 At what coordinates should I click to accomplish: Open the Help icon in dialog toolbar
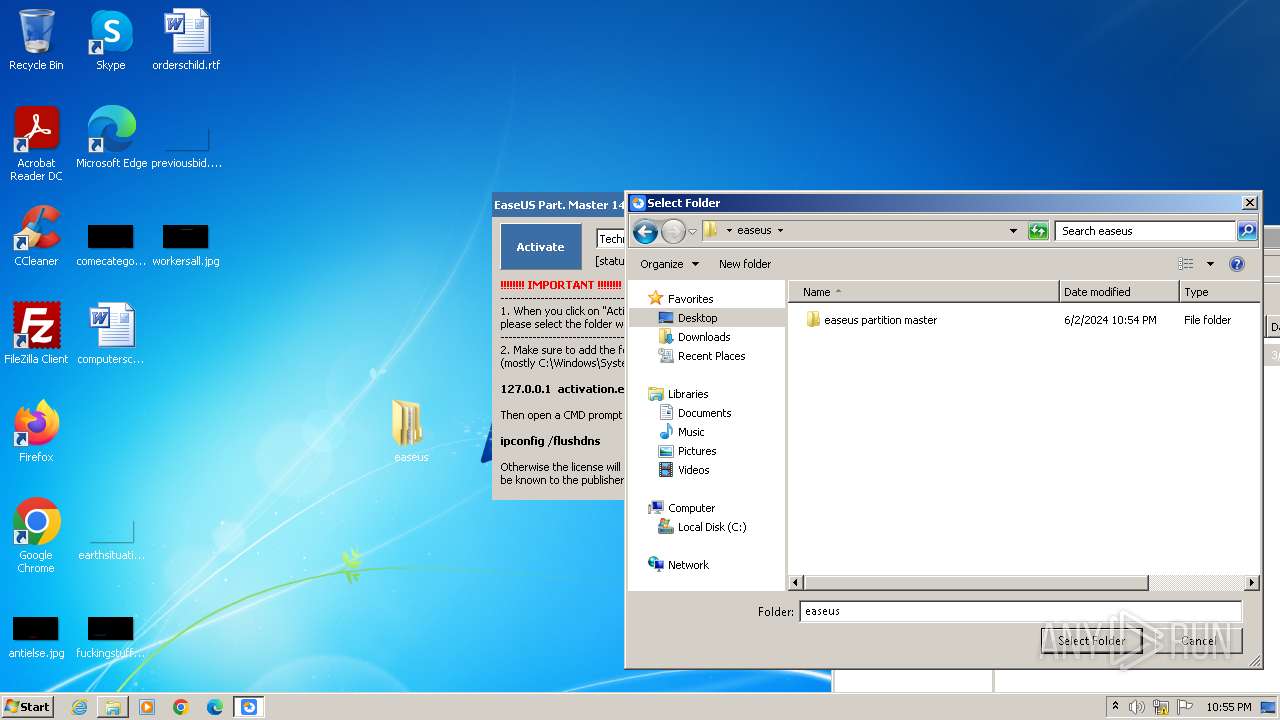[1237, 264]
